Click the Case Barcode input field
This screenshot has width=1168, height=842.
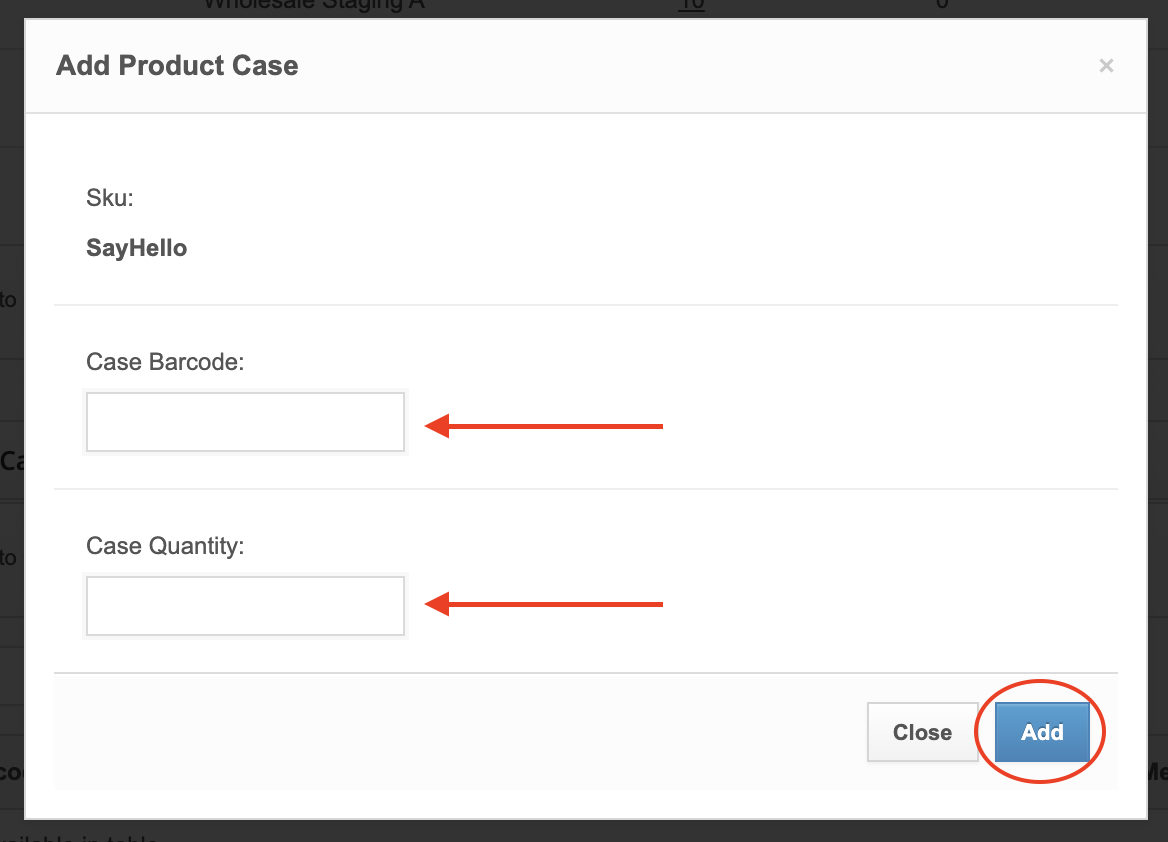point(245,422)
